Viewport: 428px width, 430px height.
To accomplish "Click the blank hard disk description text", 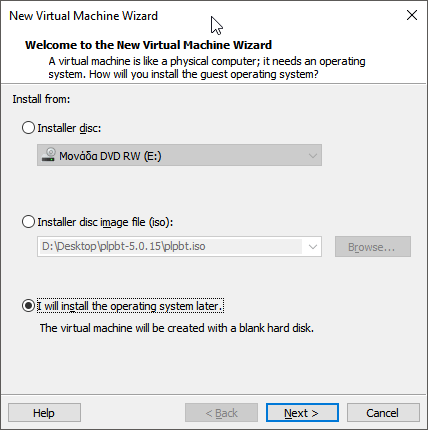I will [177, 328].
